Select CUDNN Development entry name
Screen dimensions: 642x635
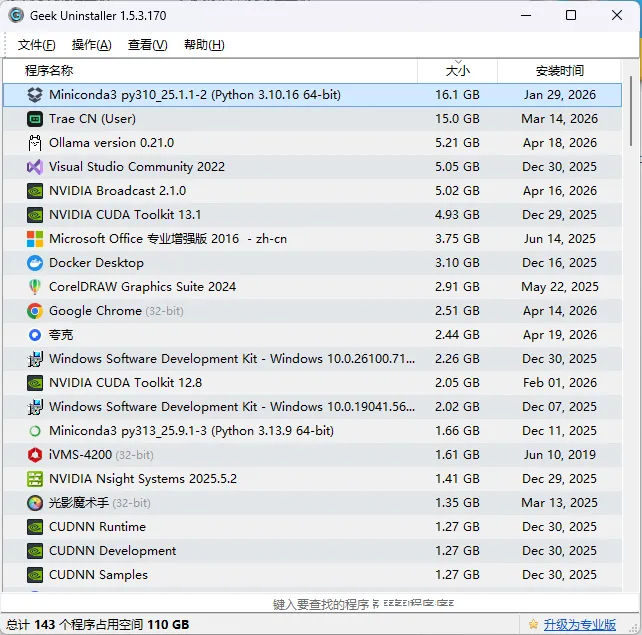[x=113, y=551]
